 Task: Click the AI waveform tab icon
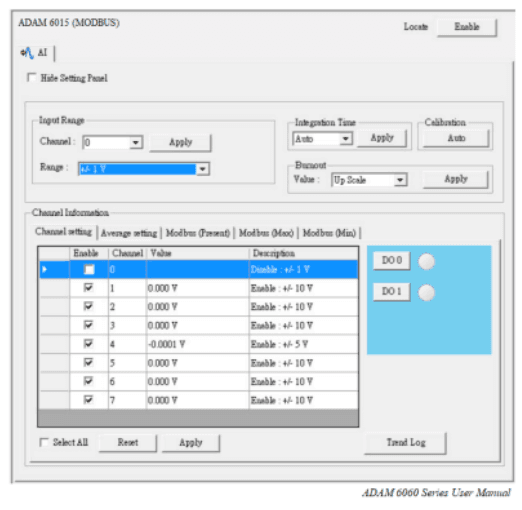27,53
